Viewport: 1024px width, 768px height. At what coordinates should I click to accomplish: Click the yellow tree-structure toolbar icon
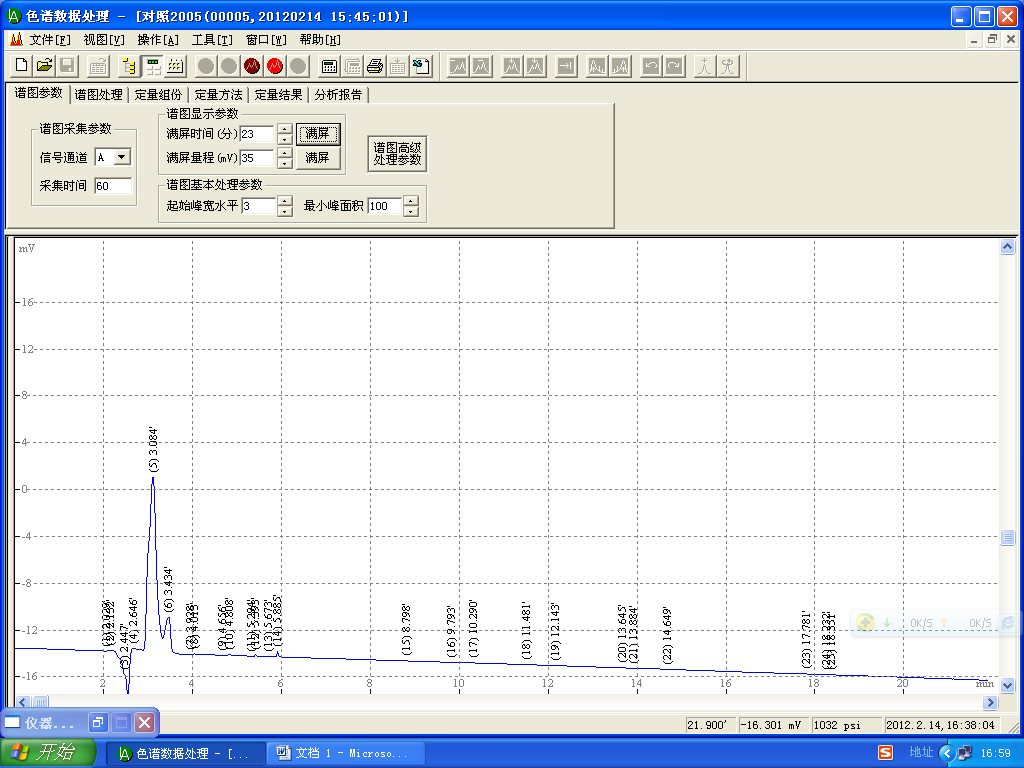tap(129, 66)
